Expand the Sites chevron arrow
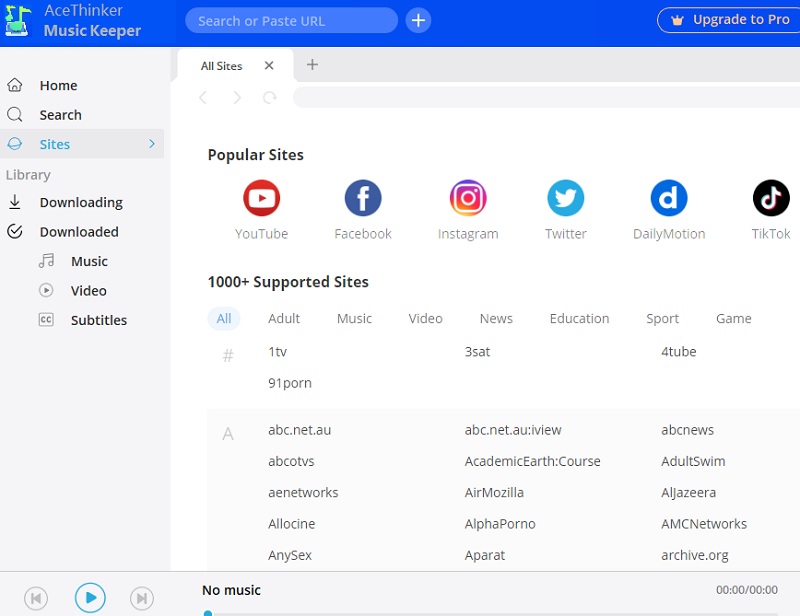The image size is (800, 616). tap(152, 144)
